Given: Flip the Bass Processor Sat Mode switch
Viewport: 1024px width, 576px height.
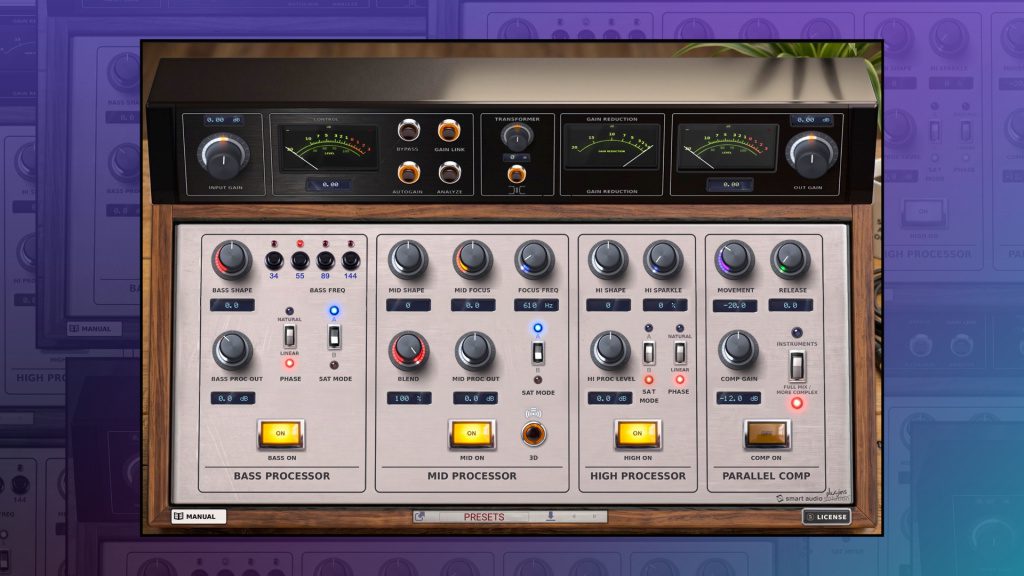Looking at the screenshot, I should pyautogui.click(x=334, y=336).
